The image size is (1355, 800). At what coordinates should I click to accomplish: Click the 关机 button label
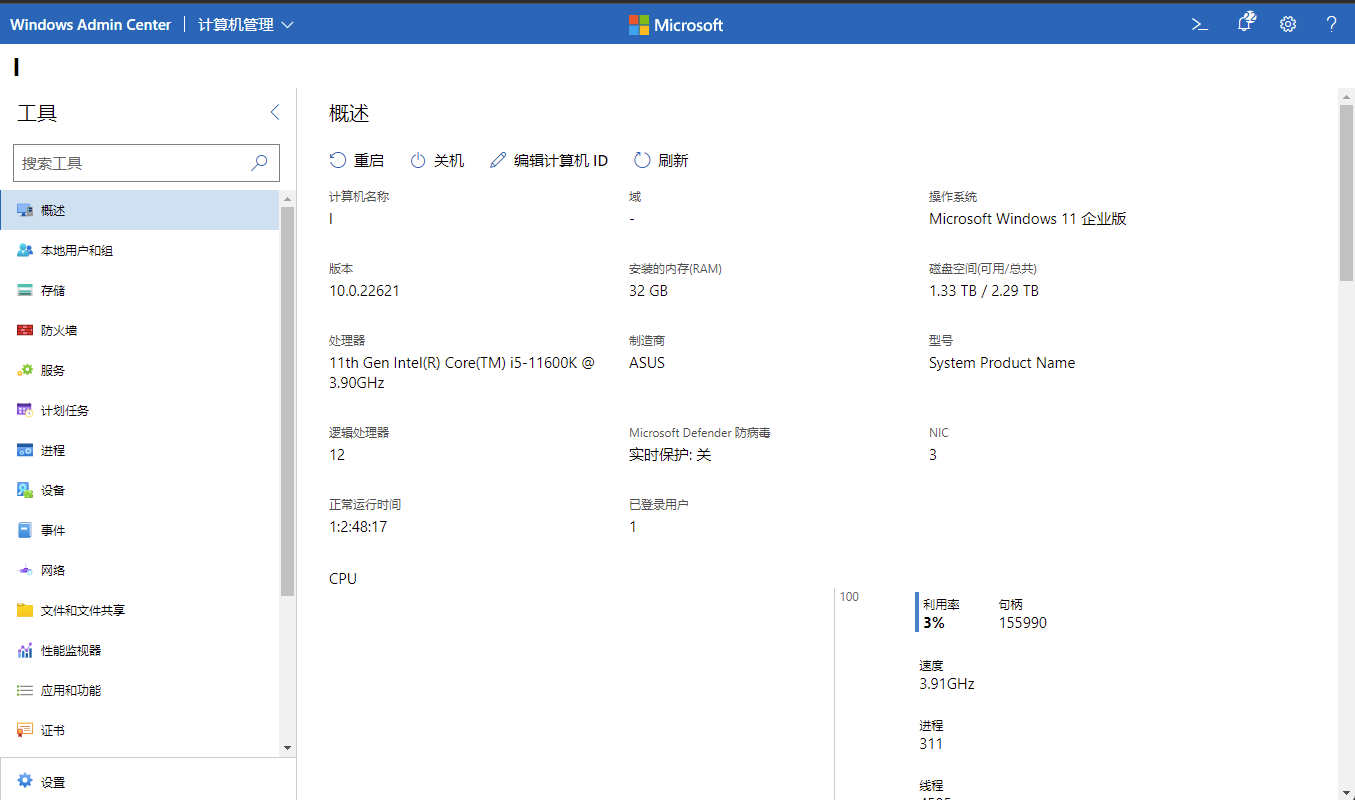tap(449, 160)
